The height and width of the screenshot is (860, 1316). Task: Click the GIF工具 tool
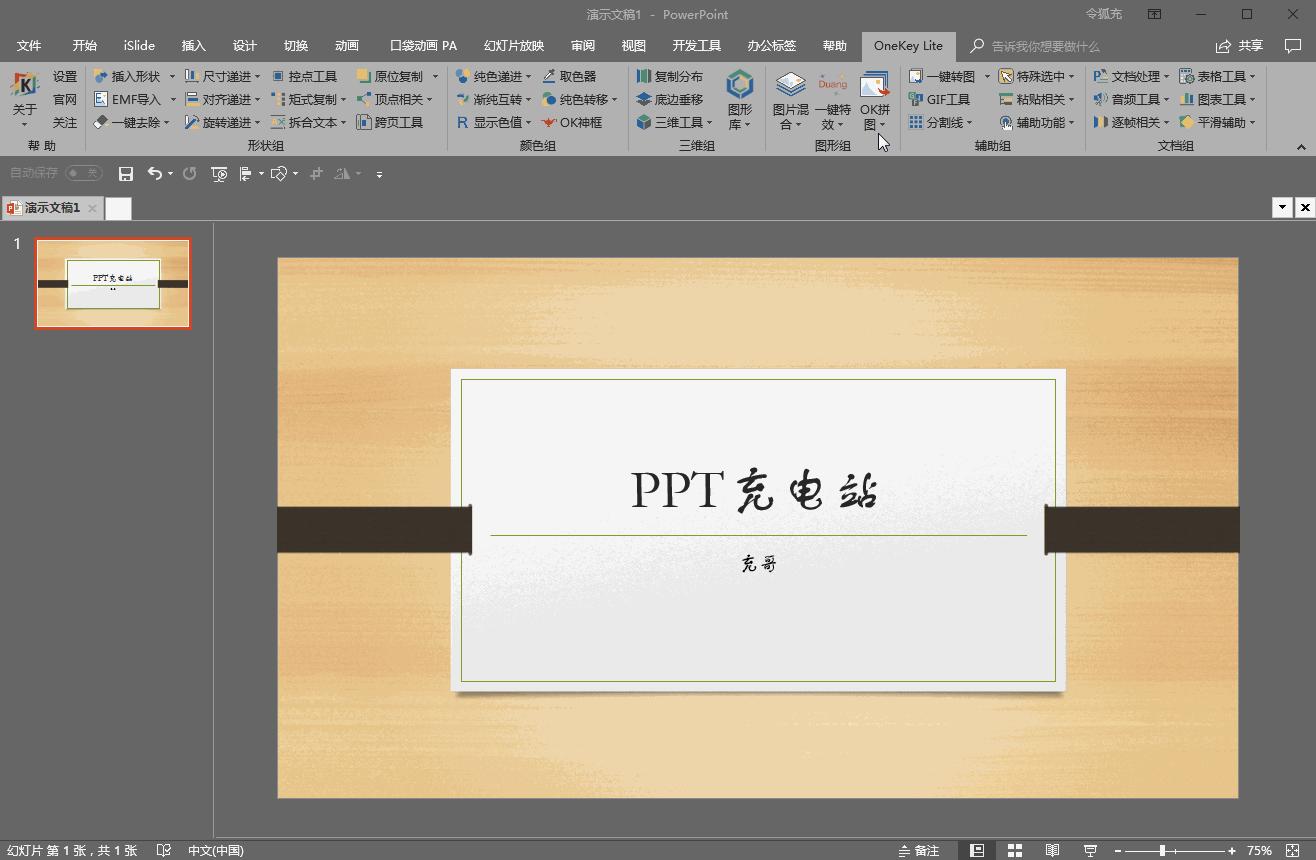click(939, 99)
